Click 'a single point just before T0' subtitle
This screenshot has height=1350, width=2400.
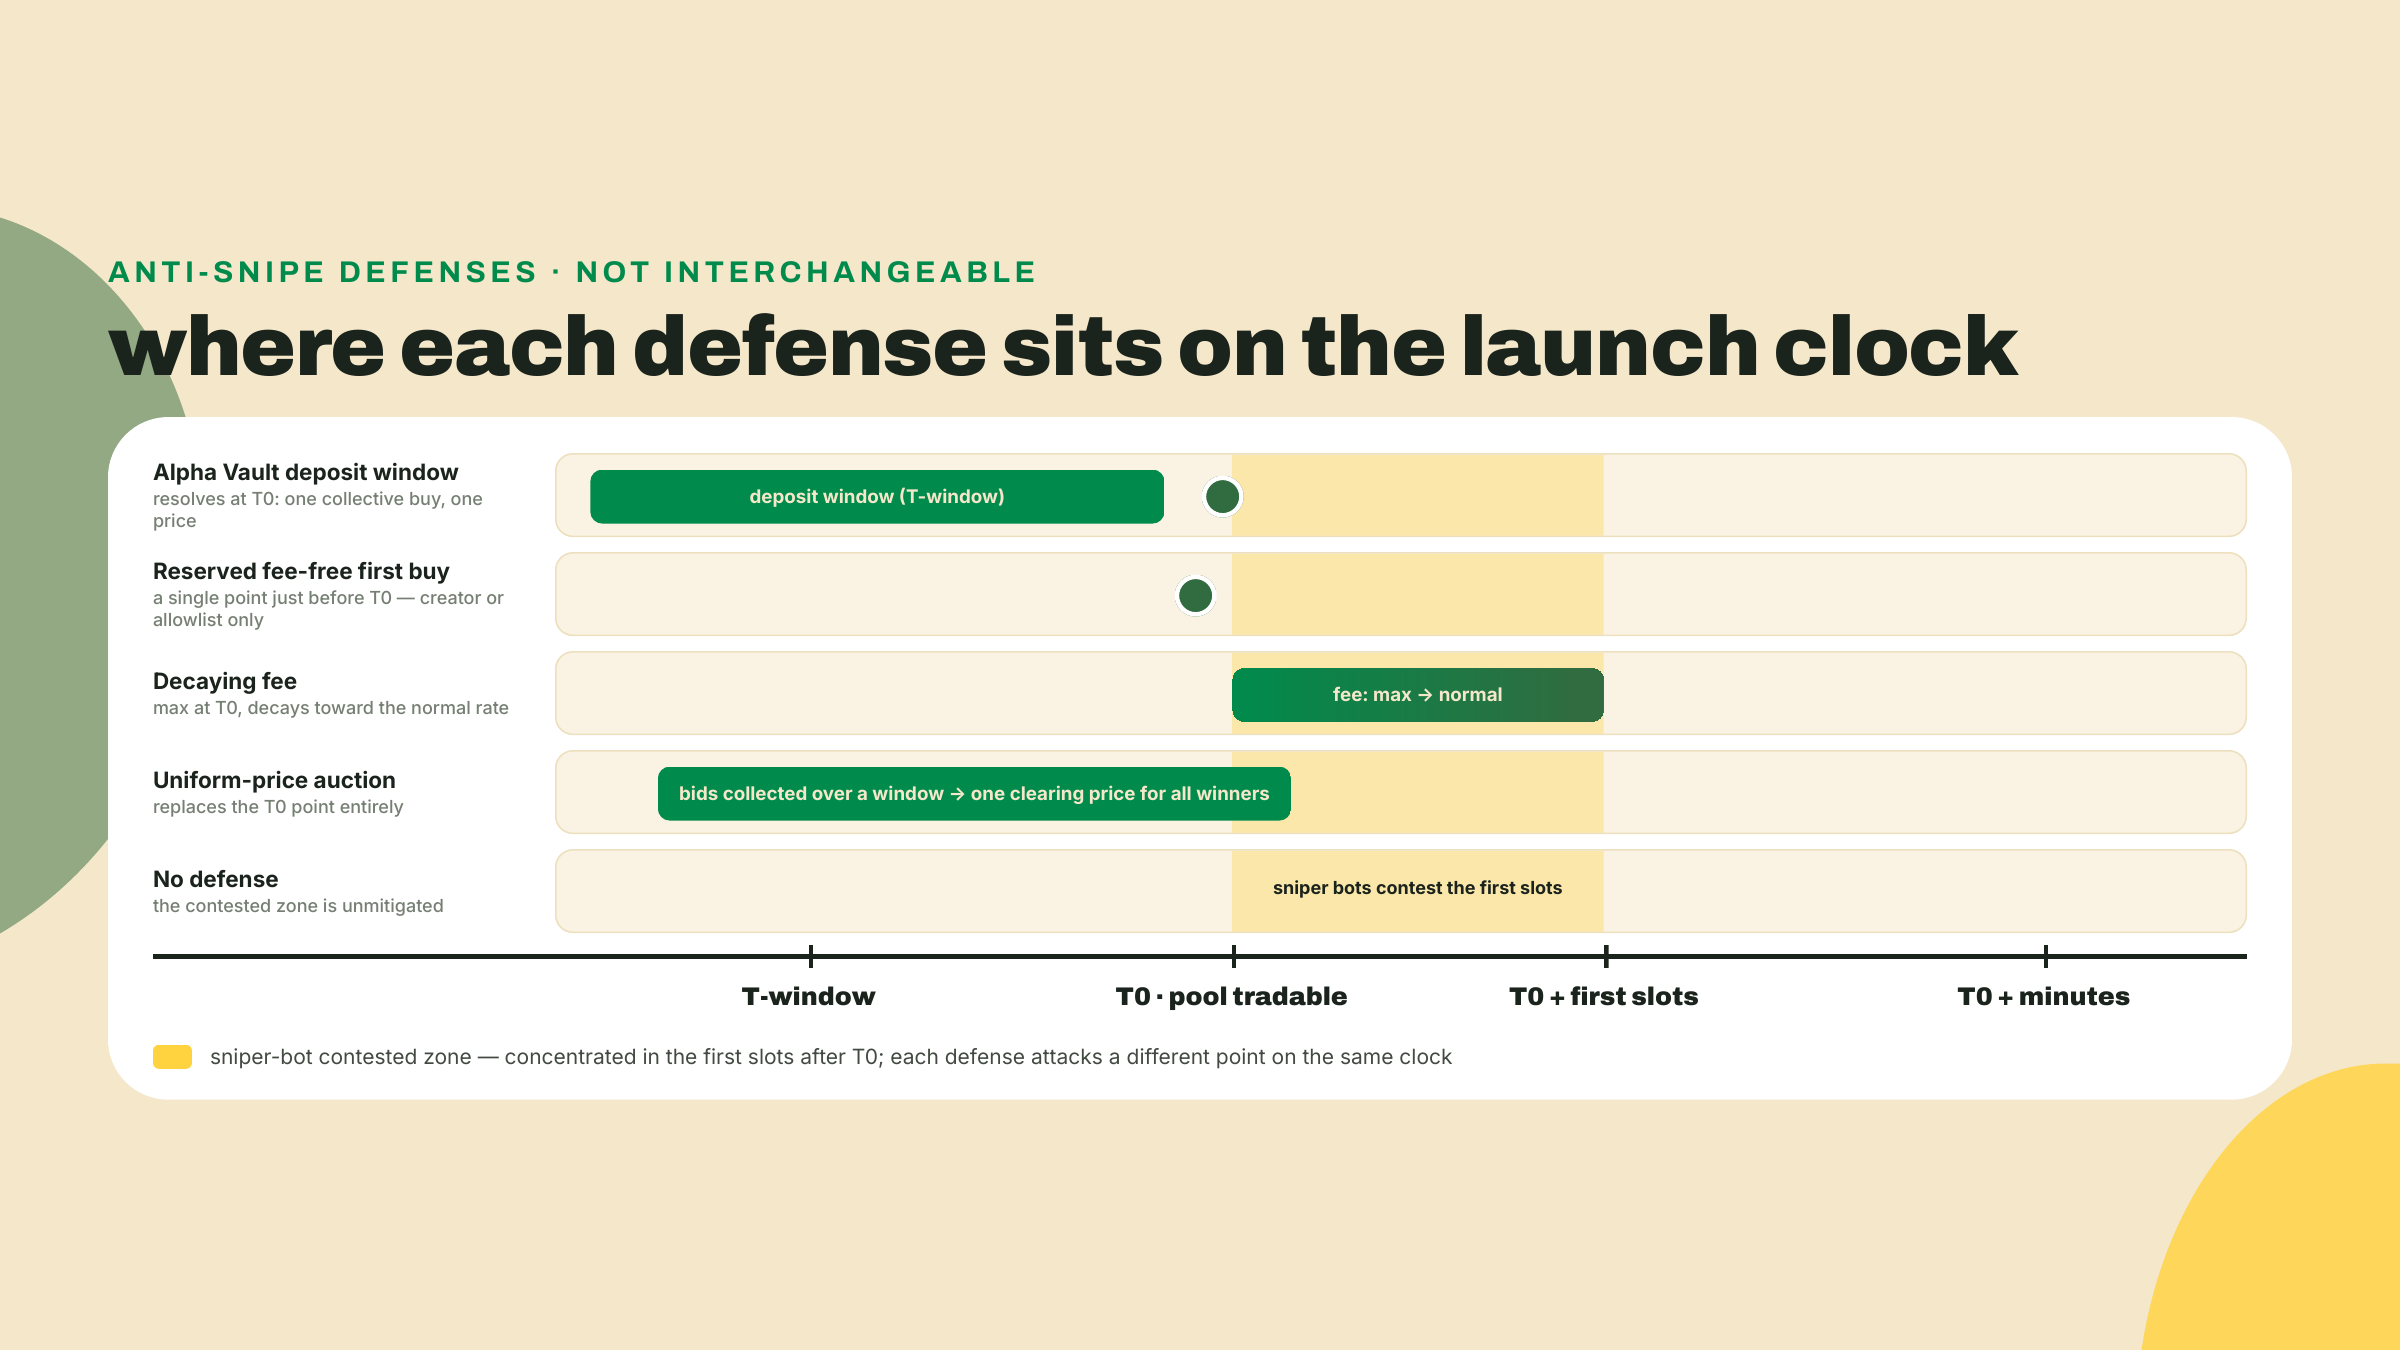(x=328, y=609)
